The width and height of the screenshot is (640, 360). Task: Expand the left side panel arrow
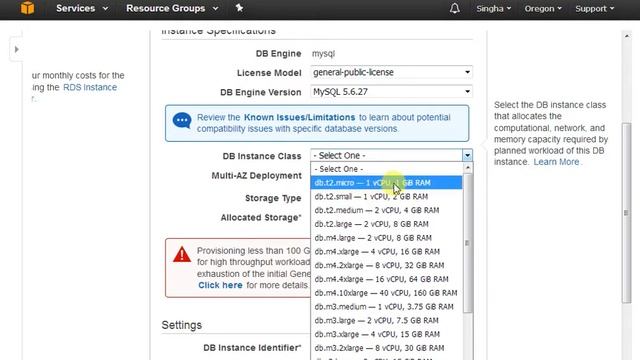click(x=16, y=49)
